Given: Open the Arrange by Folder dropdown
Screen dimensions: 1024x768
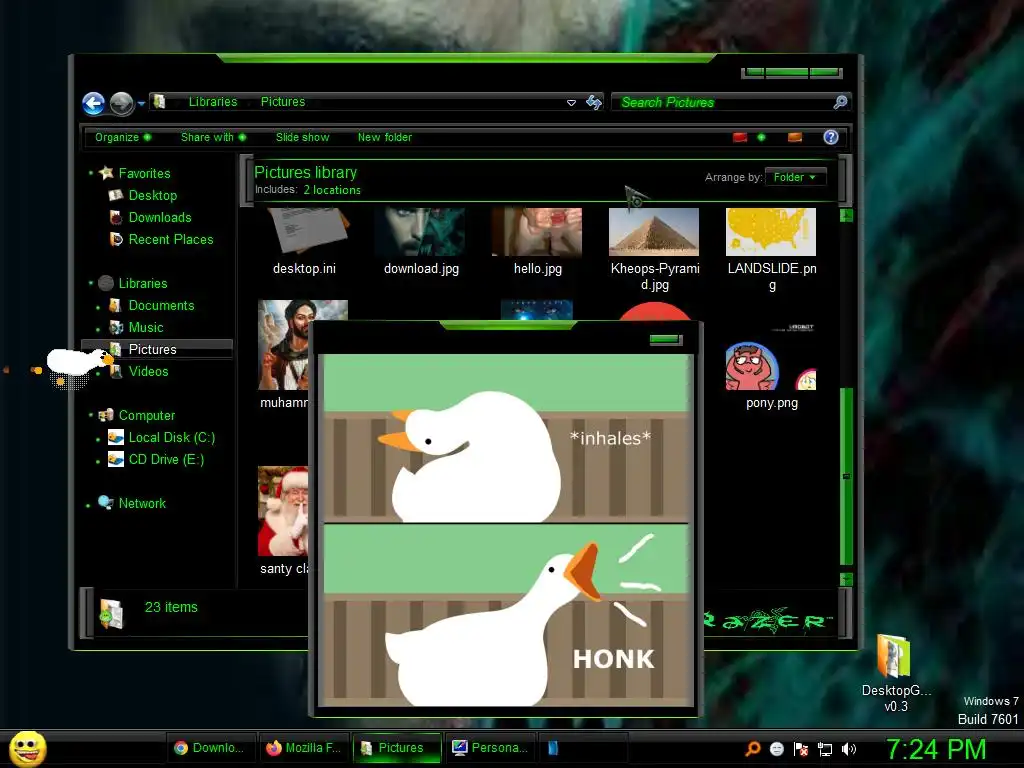Looking at the screenshot, I should (795, 177).
